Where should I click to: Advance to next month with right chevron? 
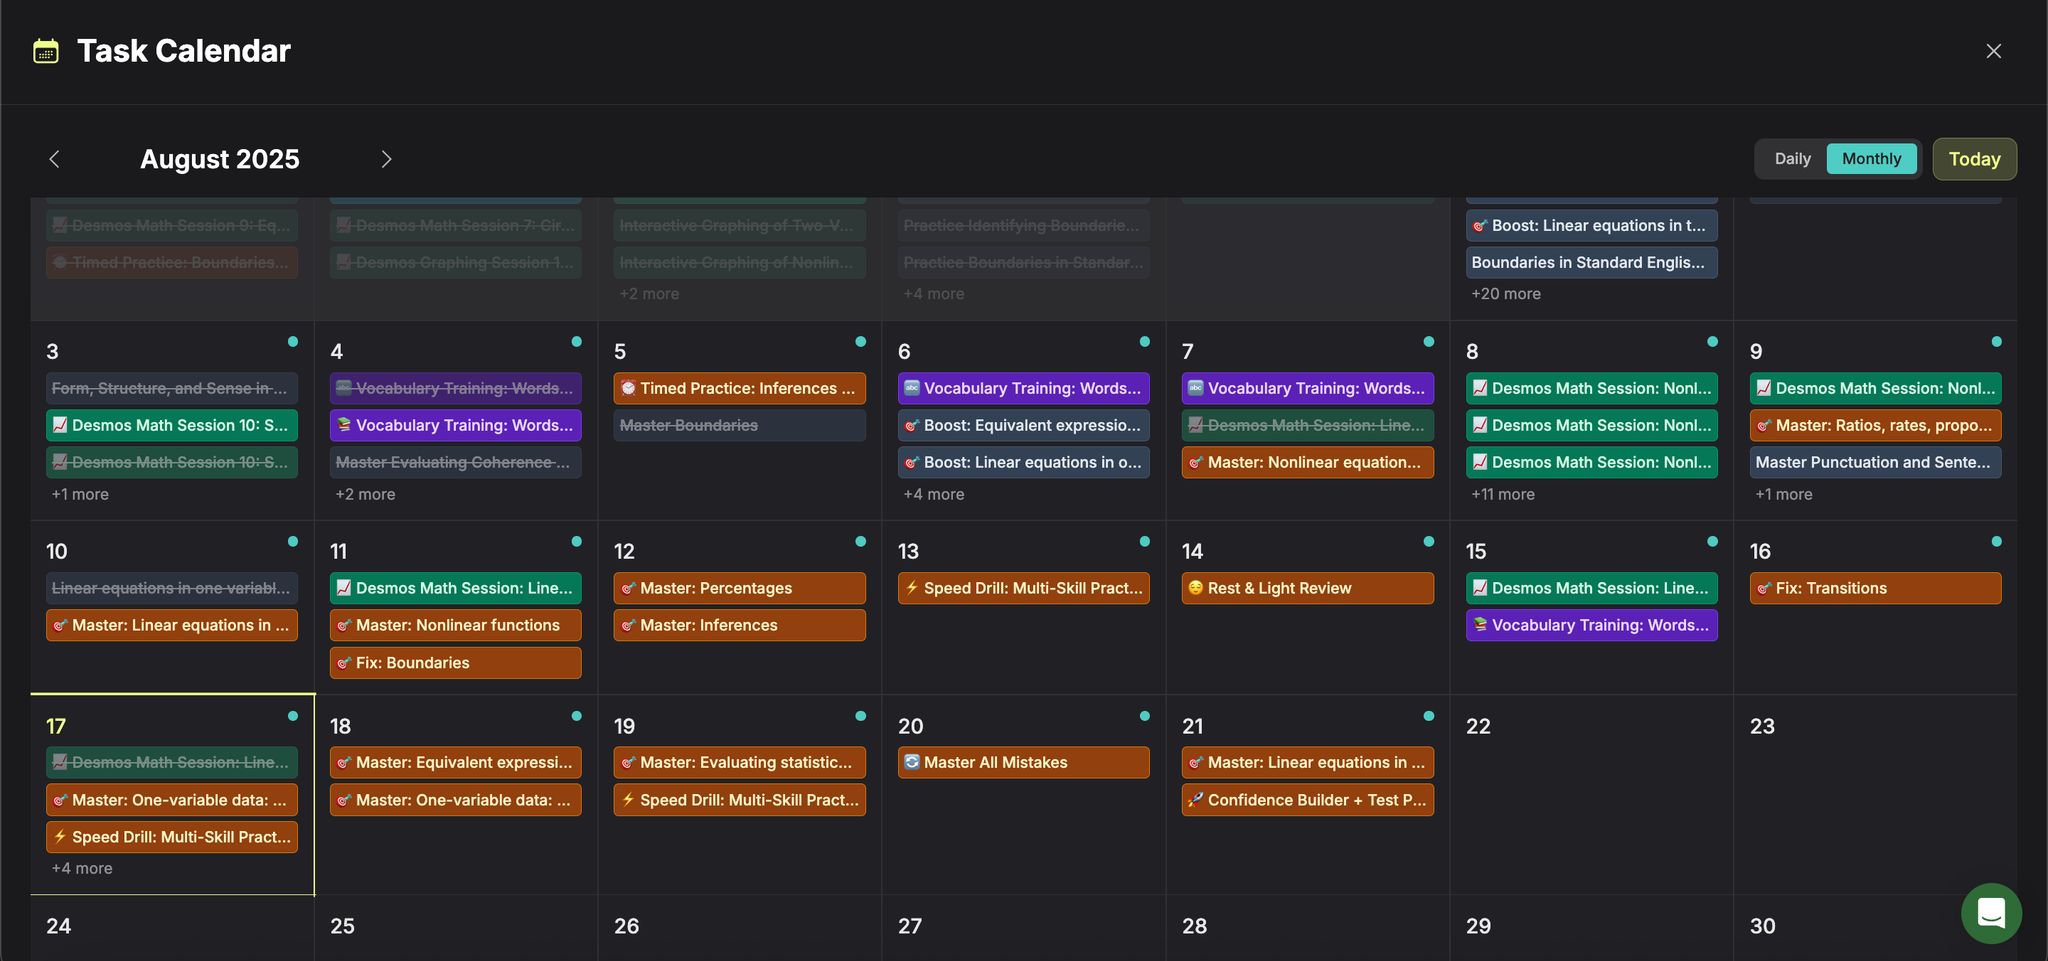(x=386, y=159)
